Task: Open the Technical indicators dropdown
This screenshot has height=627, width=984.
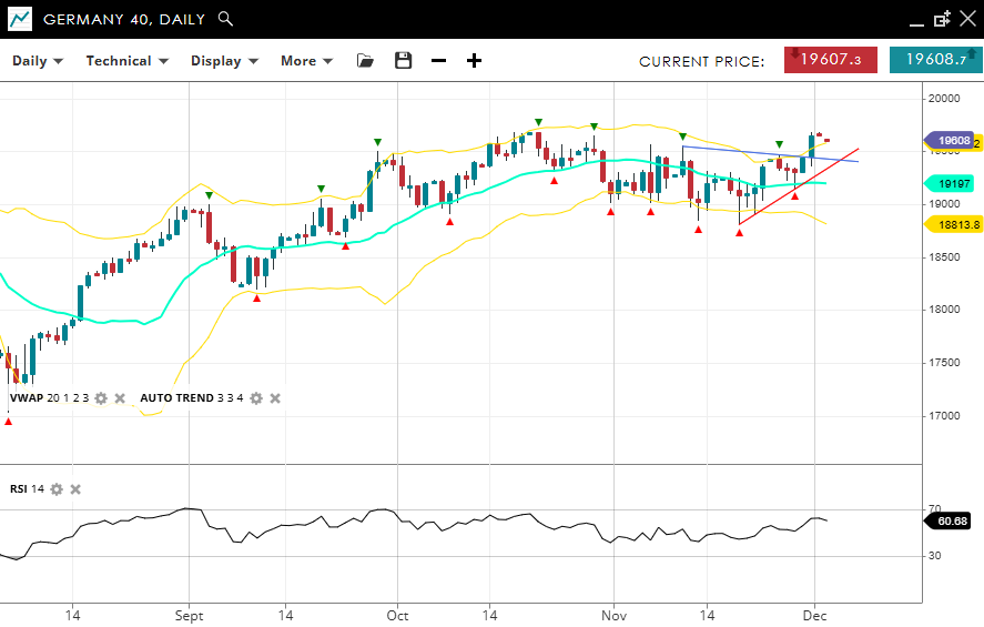Action: 127,61
